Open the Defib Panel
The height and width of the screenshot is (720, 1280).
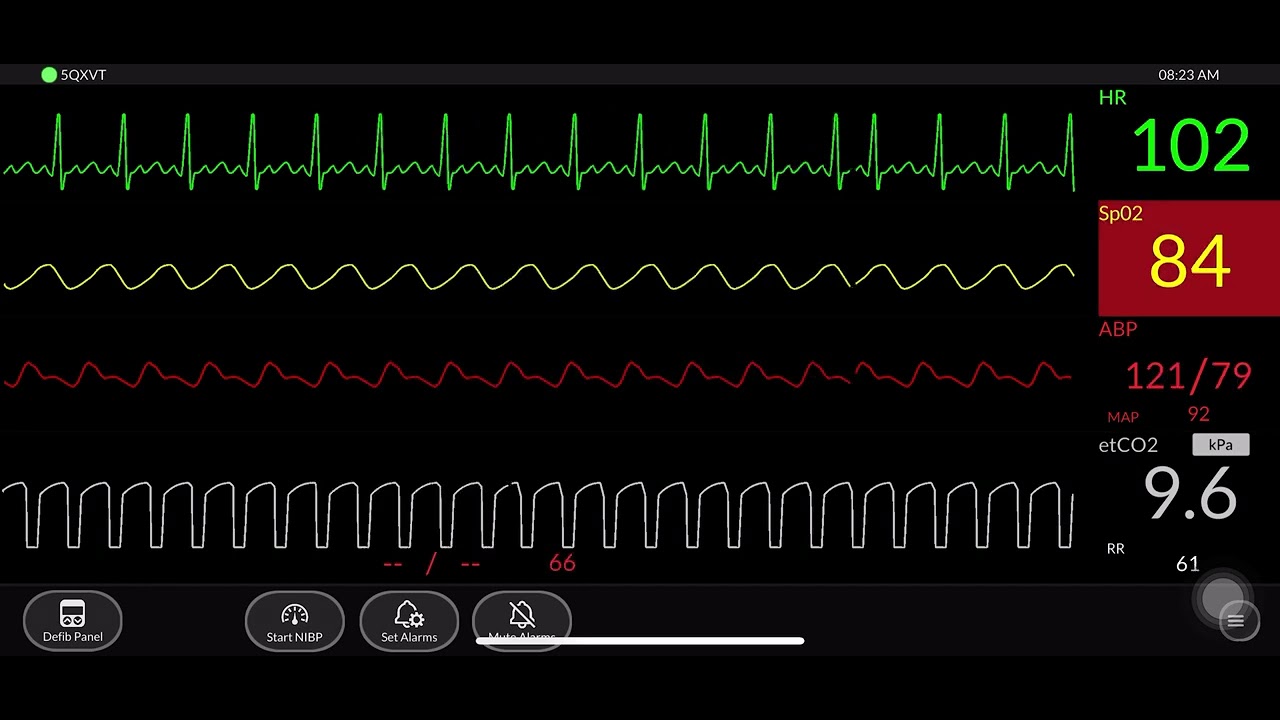point(73,621)
